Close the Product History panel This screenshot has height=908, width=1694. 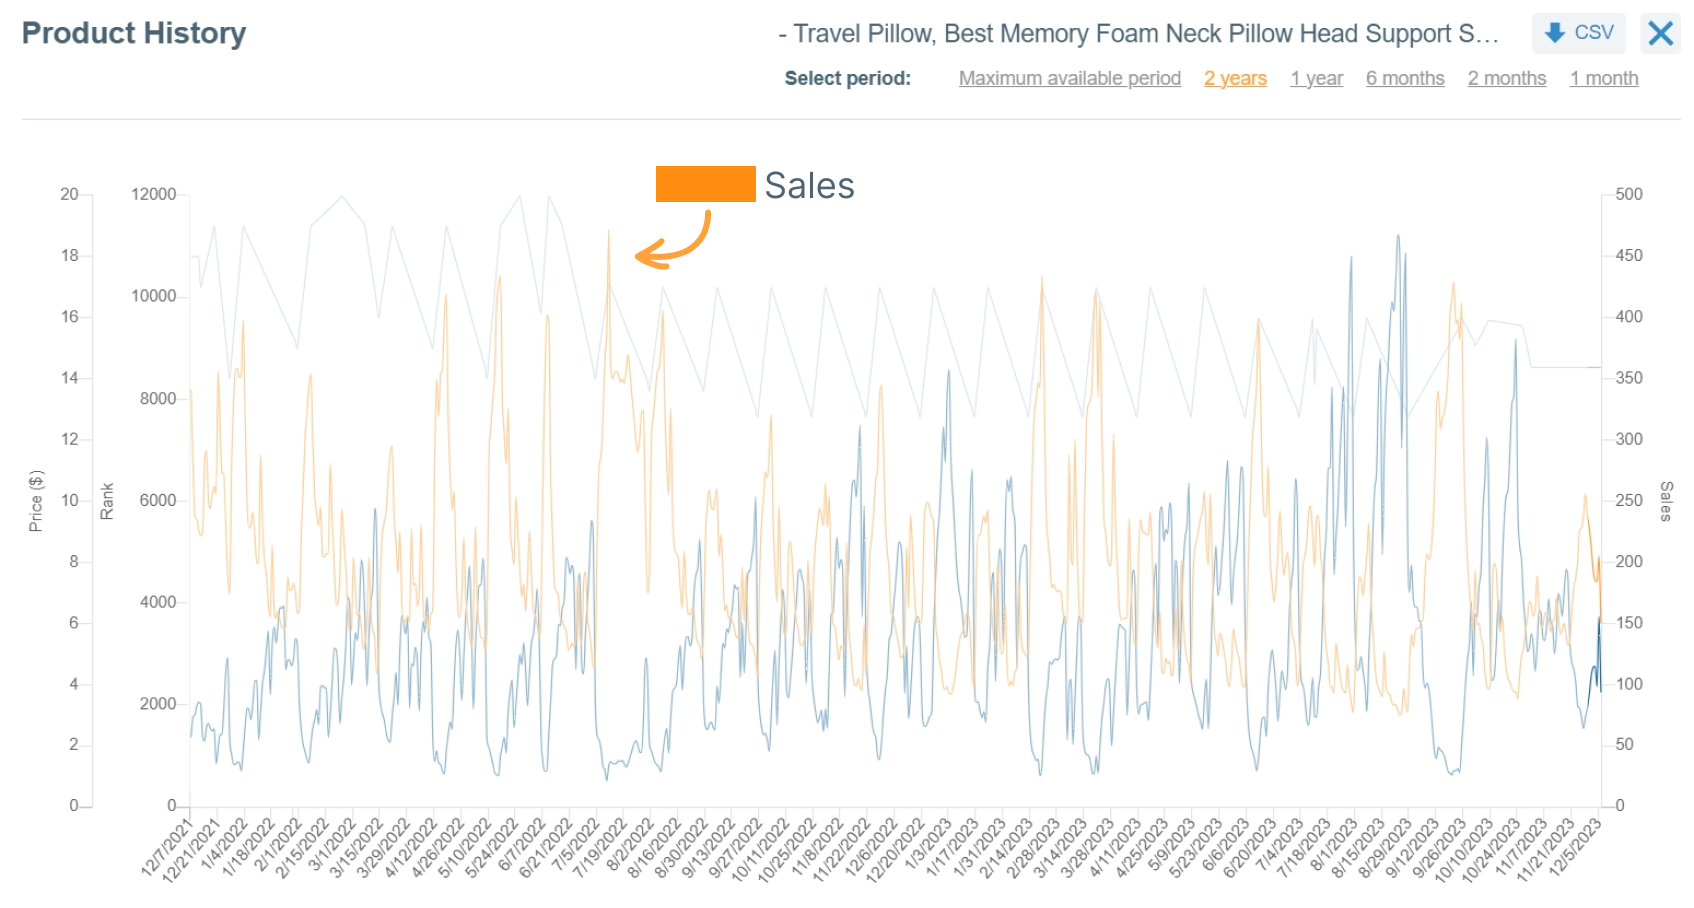[1661, 33]
